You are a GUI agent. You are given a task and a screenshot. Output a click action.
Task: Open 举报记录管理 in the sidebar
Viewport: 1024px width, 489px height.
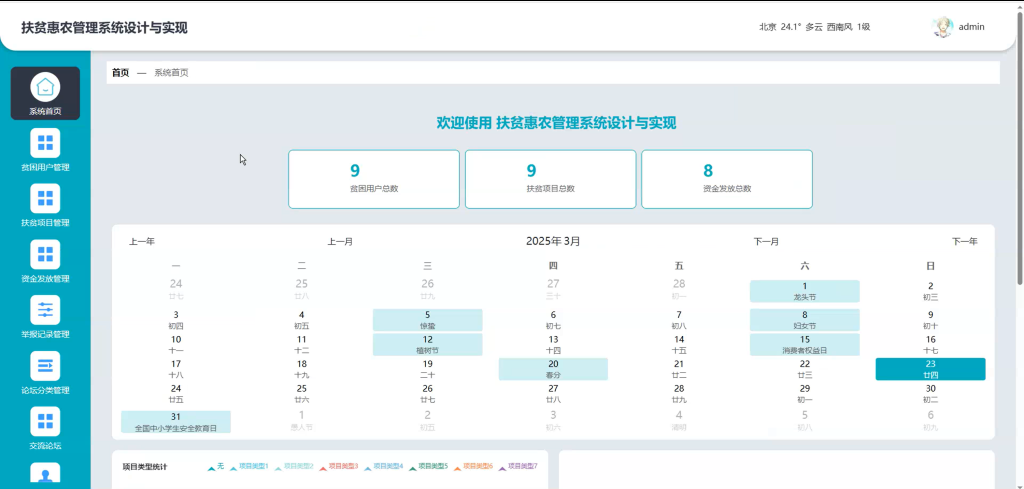tap(45, 317)
